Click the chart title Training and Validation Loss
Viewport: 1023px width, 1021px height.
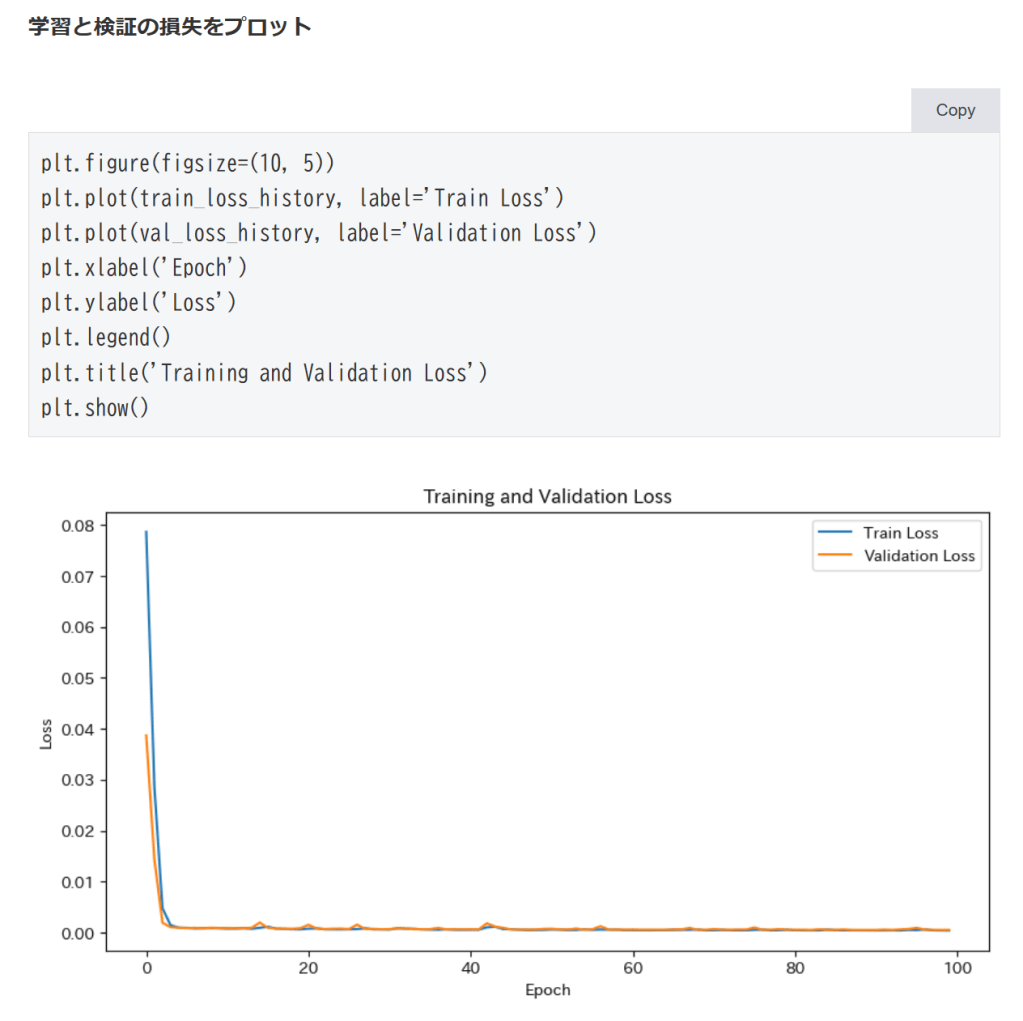pos(547,496)
